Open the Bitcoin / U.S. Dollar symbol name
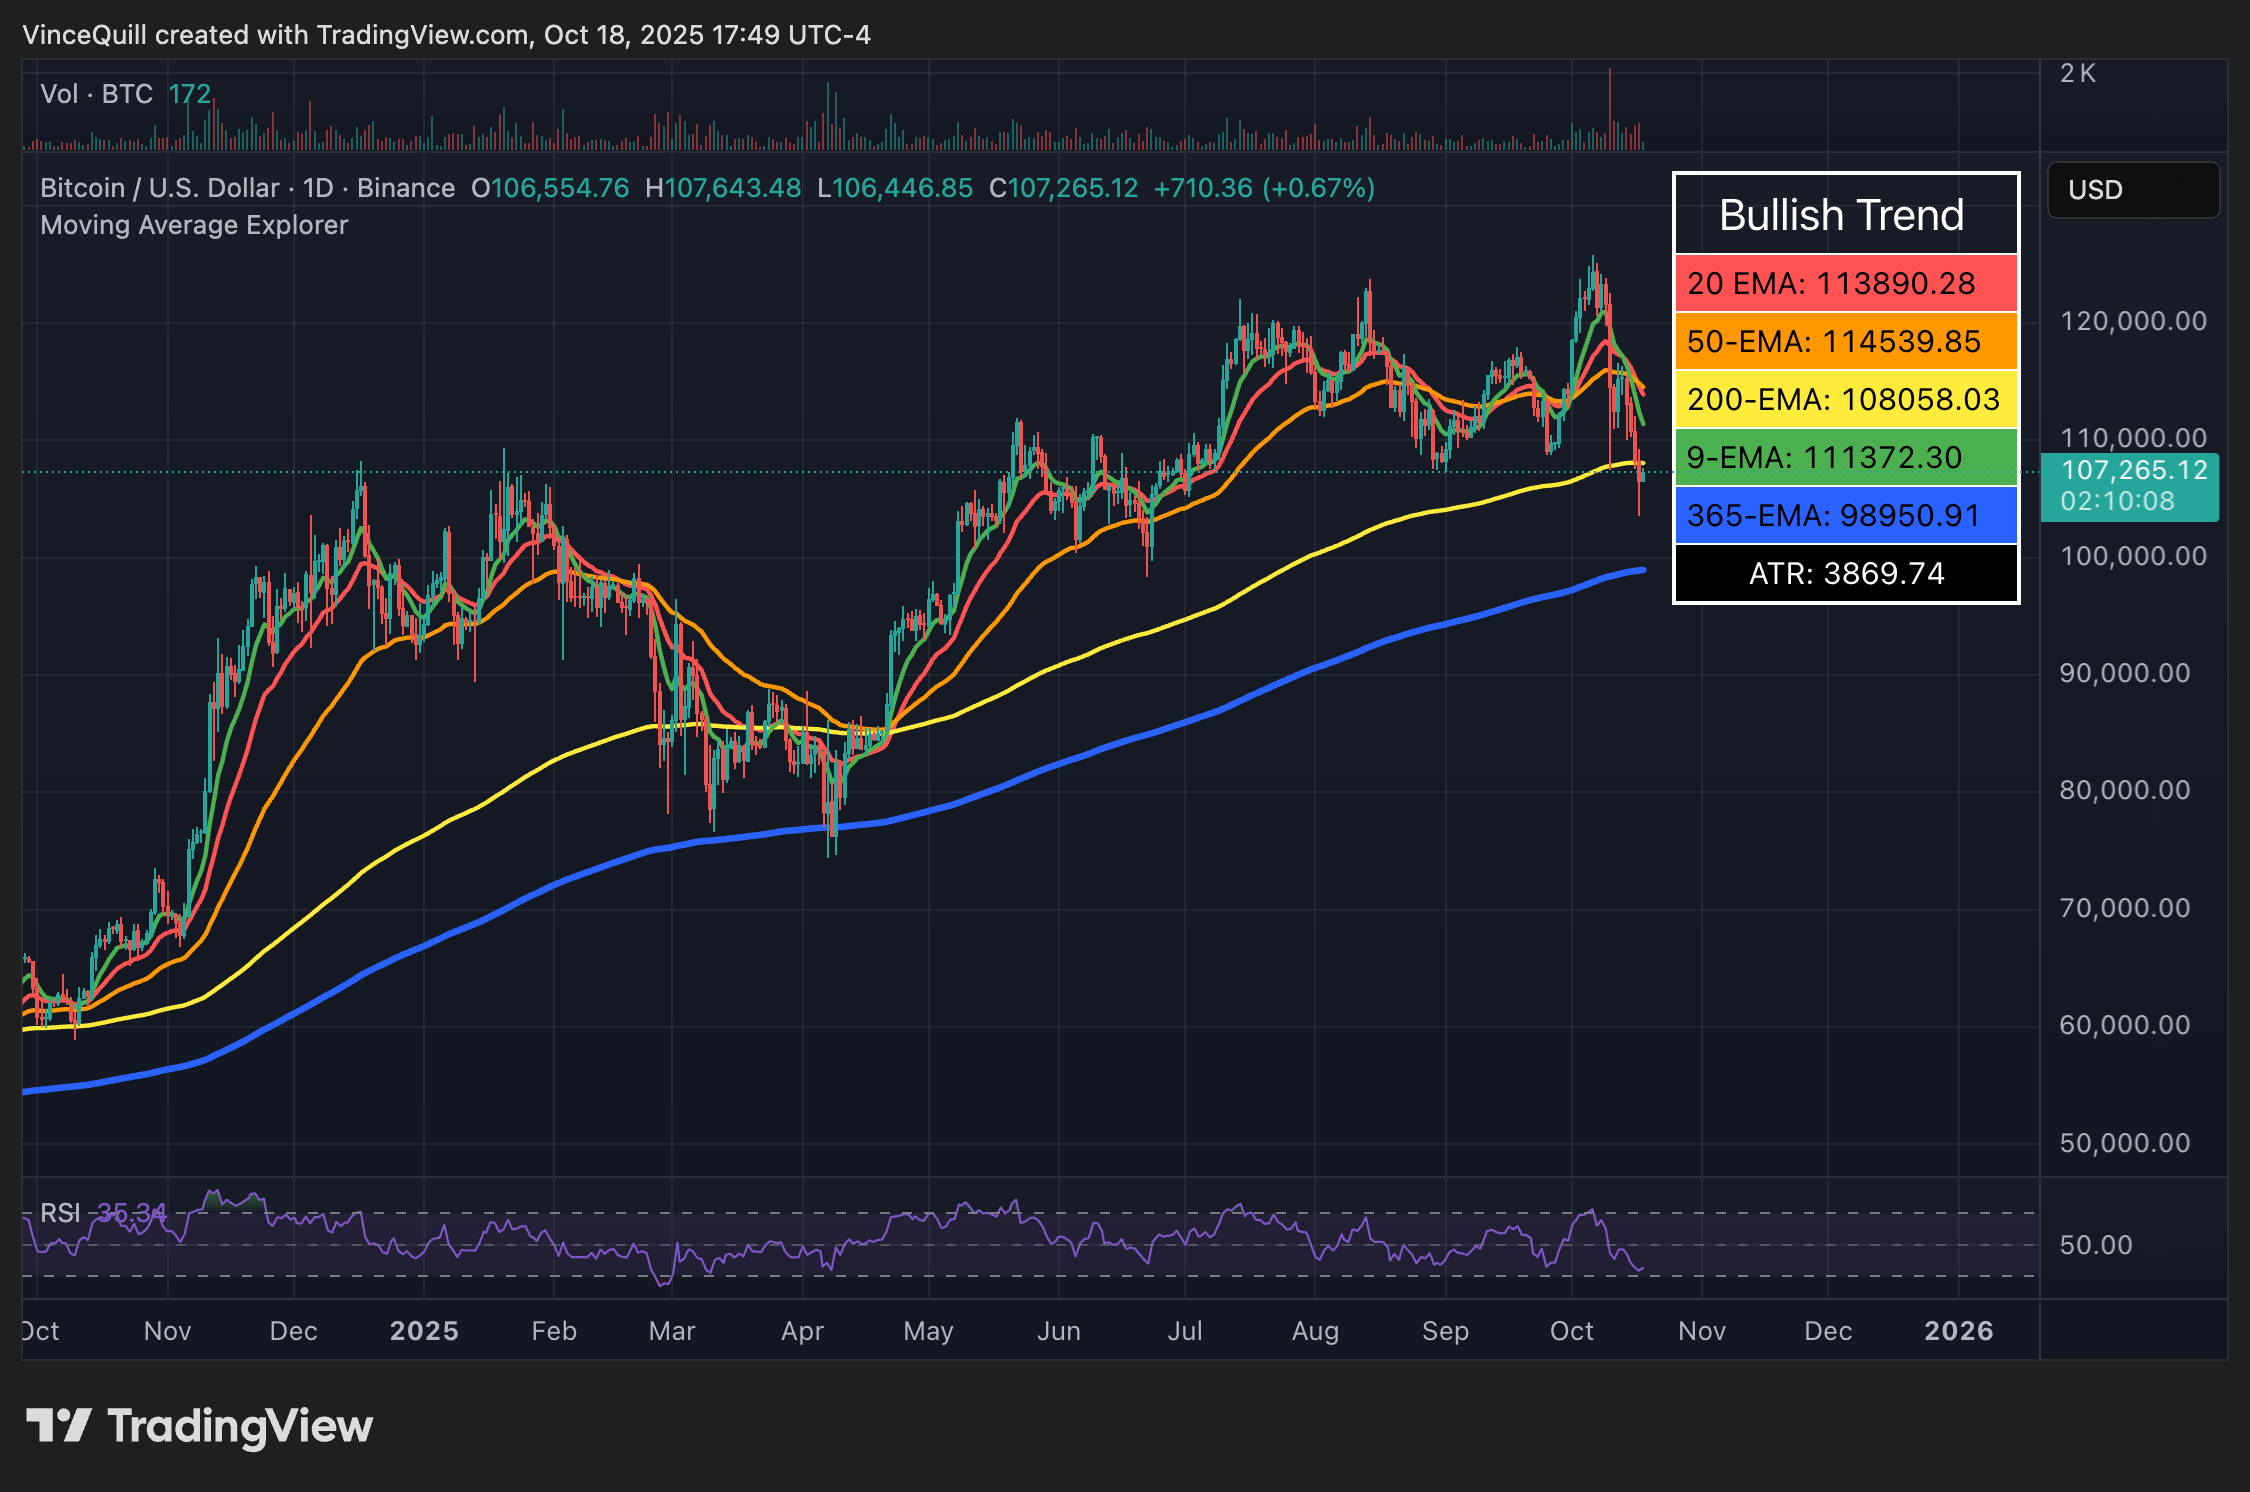This screenshot has height=1492, width=2250. [159, 188]
